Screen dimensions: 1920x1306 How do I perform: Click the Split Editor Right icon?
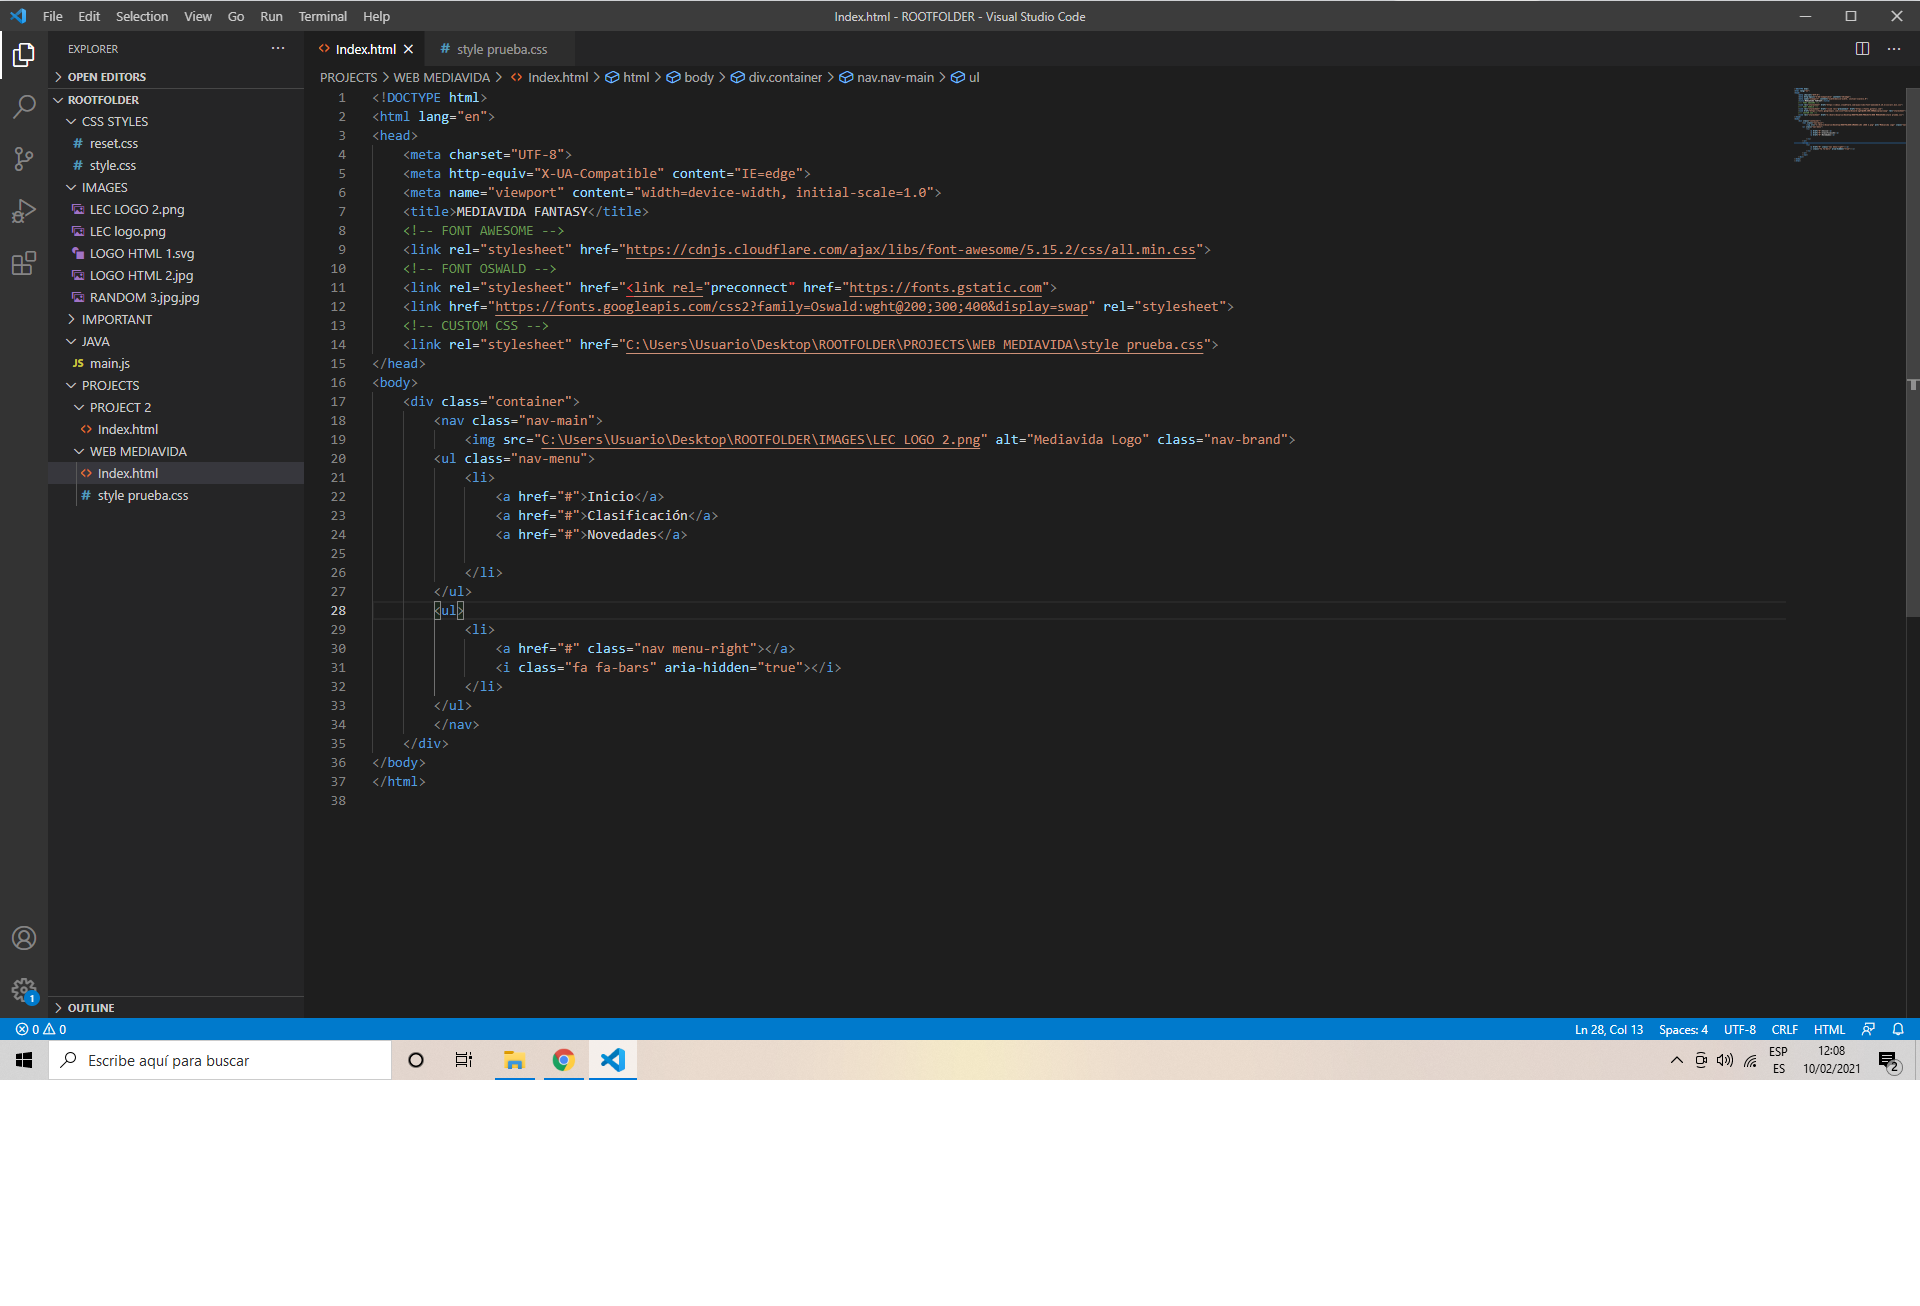[1862, 49]
